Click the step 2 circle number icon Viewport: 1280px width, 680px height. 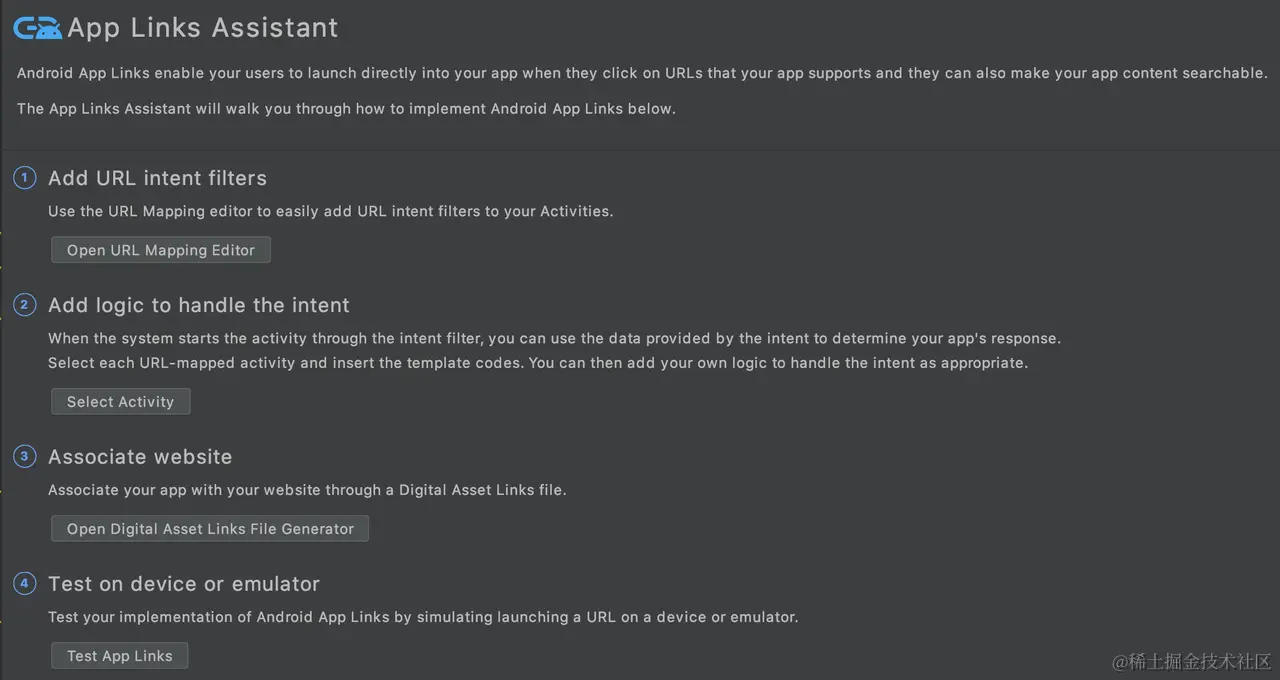click(x=24, y=305)
